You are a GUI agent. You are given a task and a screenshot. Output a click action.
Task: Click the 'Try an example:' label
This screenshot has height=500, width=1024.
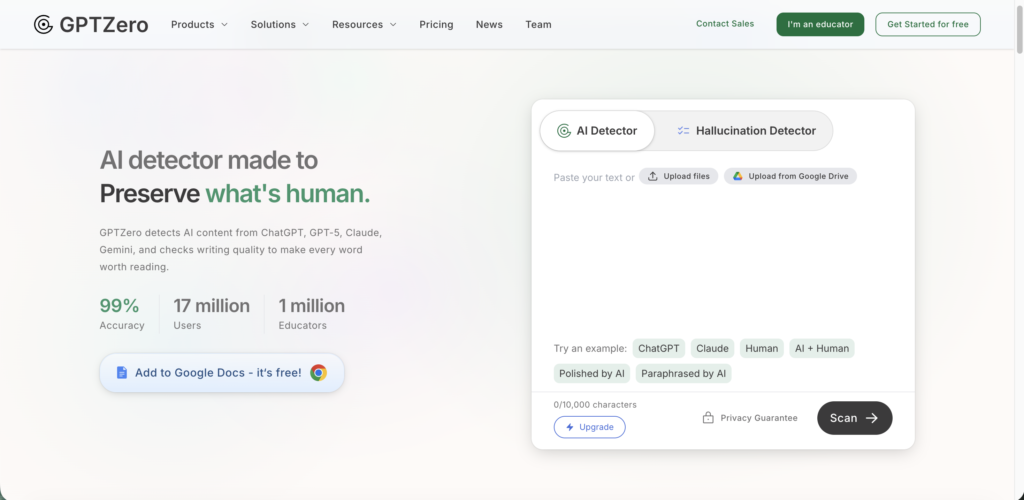point(590,349)
